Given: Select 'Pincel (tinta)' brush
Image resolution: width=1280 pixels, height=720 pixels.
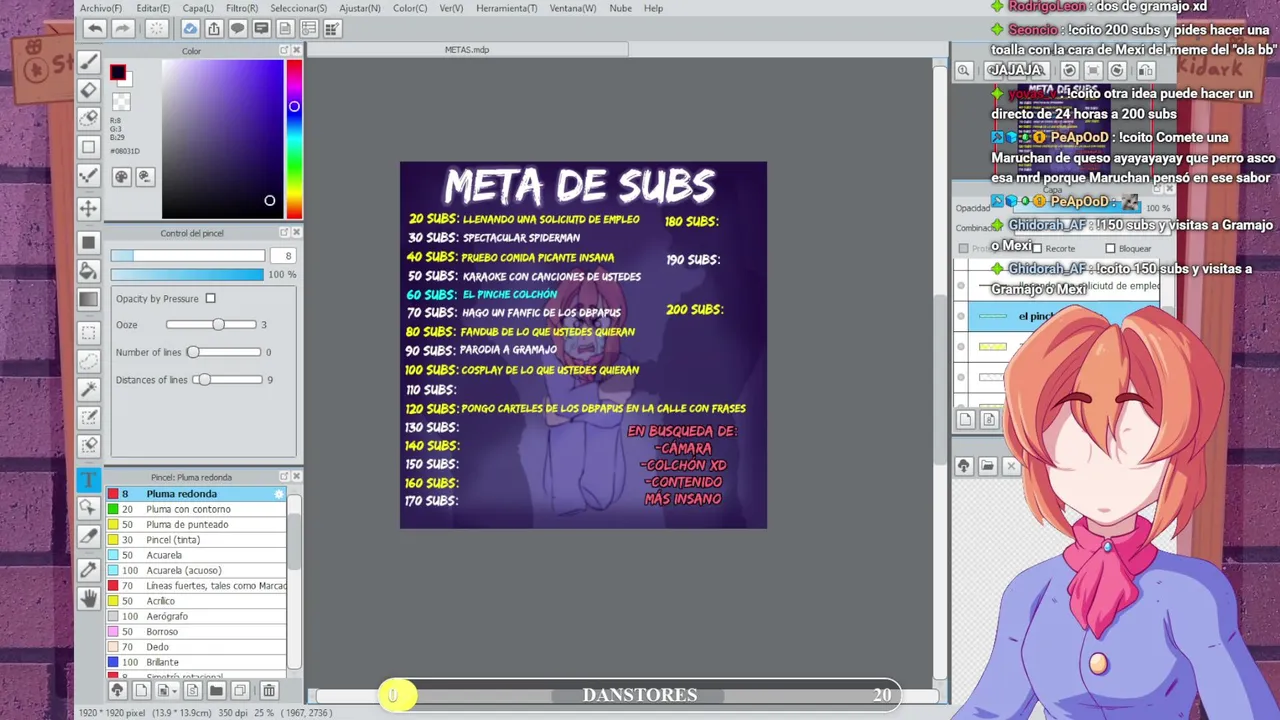Looking at the screenshot, I should [196, 540].
